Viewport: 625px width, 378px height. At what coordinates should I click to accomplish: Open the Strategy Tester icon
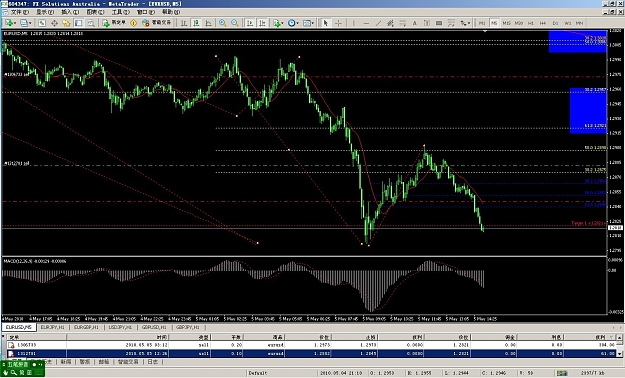pos(91,23)
